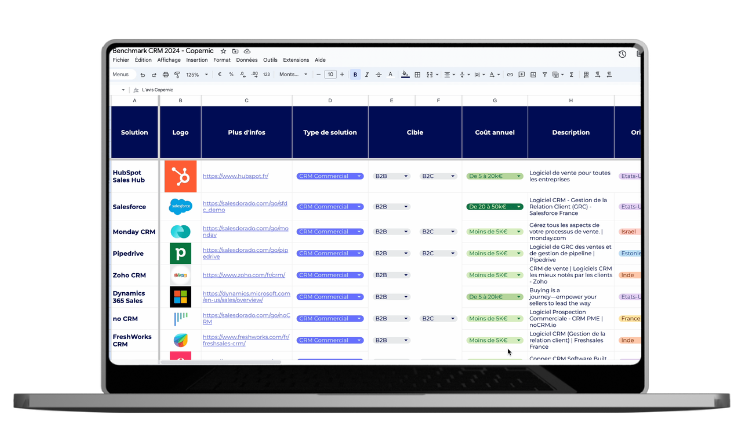Insert a function with the sigma icon
The height and width of the screenshot is (434, 750).
(571, 75)
